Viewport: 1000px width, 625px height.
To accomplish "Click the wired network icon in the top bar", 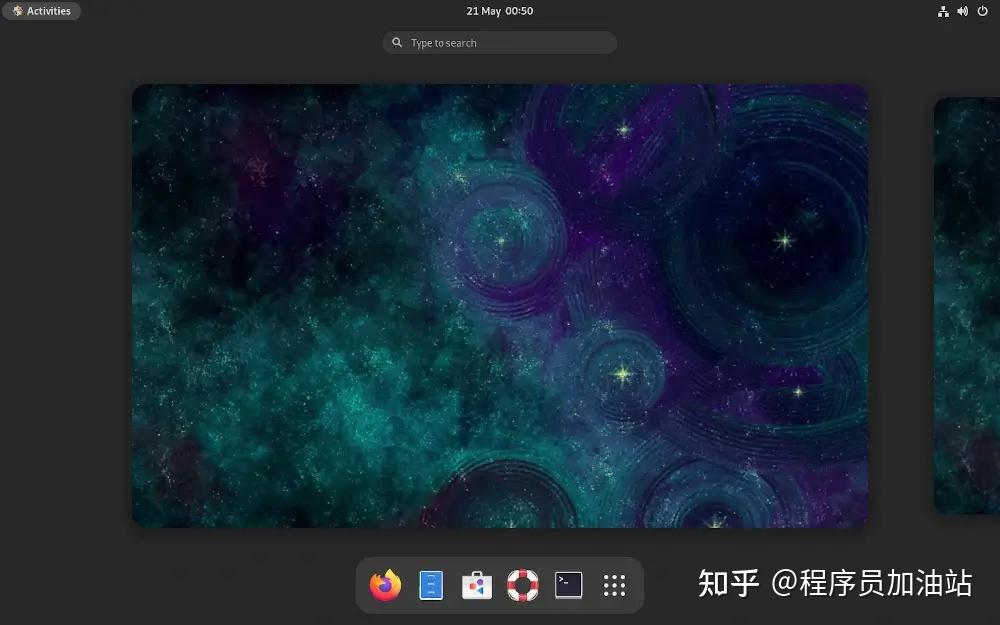I will 943,11.
